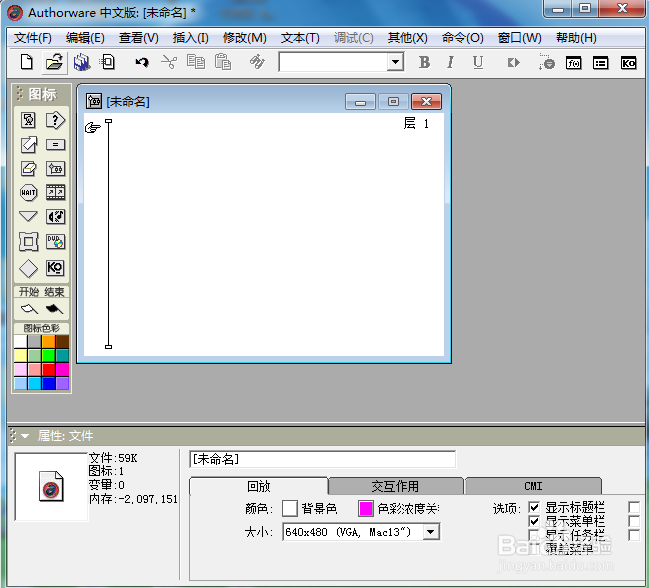Open the 编辑(E) menu
The height and width of the screenshot is (588, 649).
point(85,38)
